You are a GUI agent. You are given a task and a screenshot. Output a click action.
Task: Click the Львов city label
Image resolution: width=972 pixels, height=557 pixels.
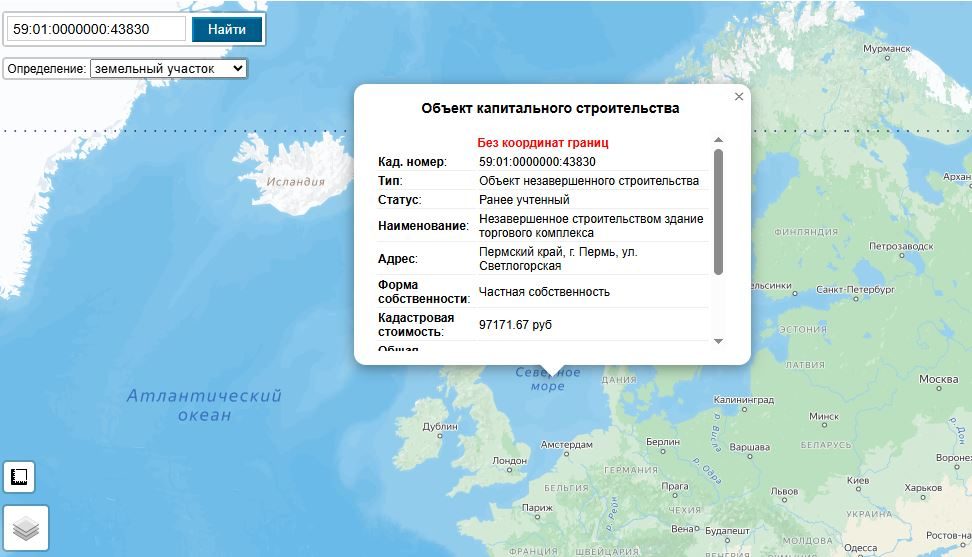(x=784, y=491)
